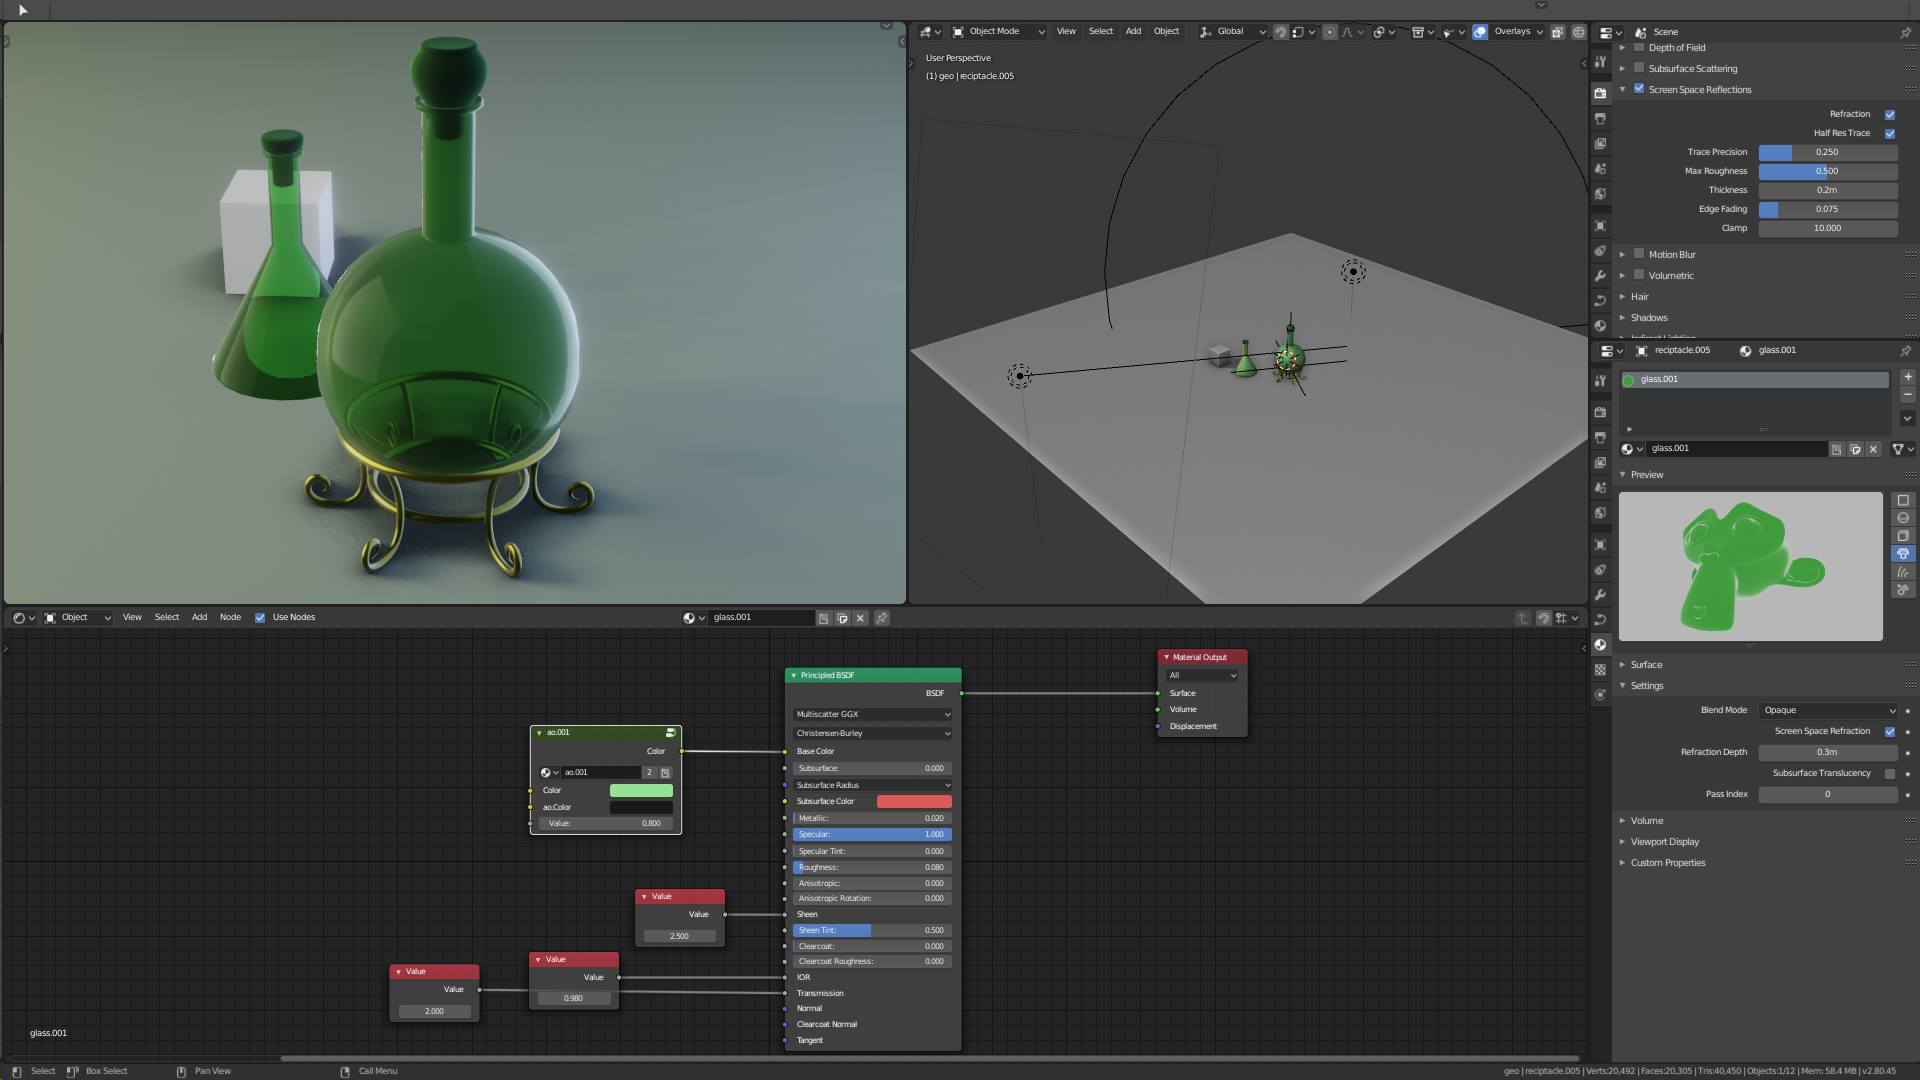Click the Material Output node icon
The height and width of the screenshot is (1080, 1920).
coord(1167,657)
